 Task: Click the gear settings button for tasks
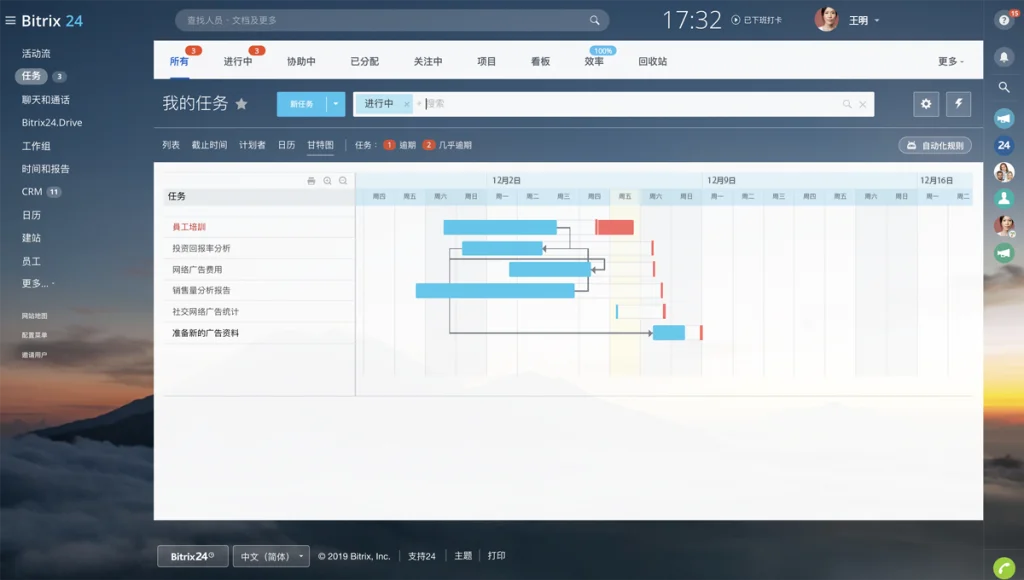[926, 104]
